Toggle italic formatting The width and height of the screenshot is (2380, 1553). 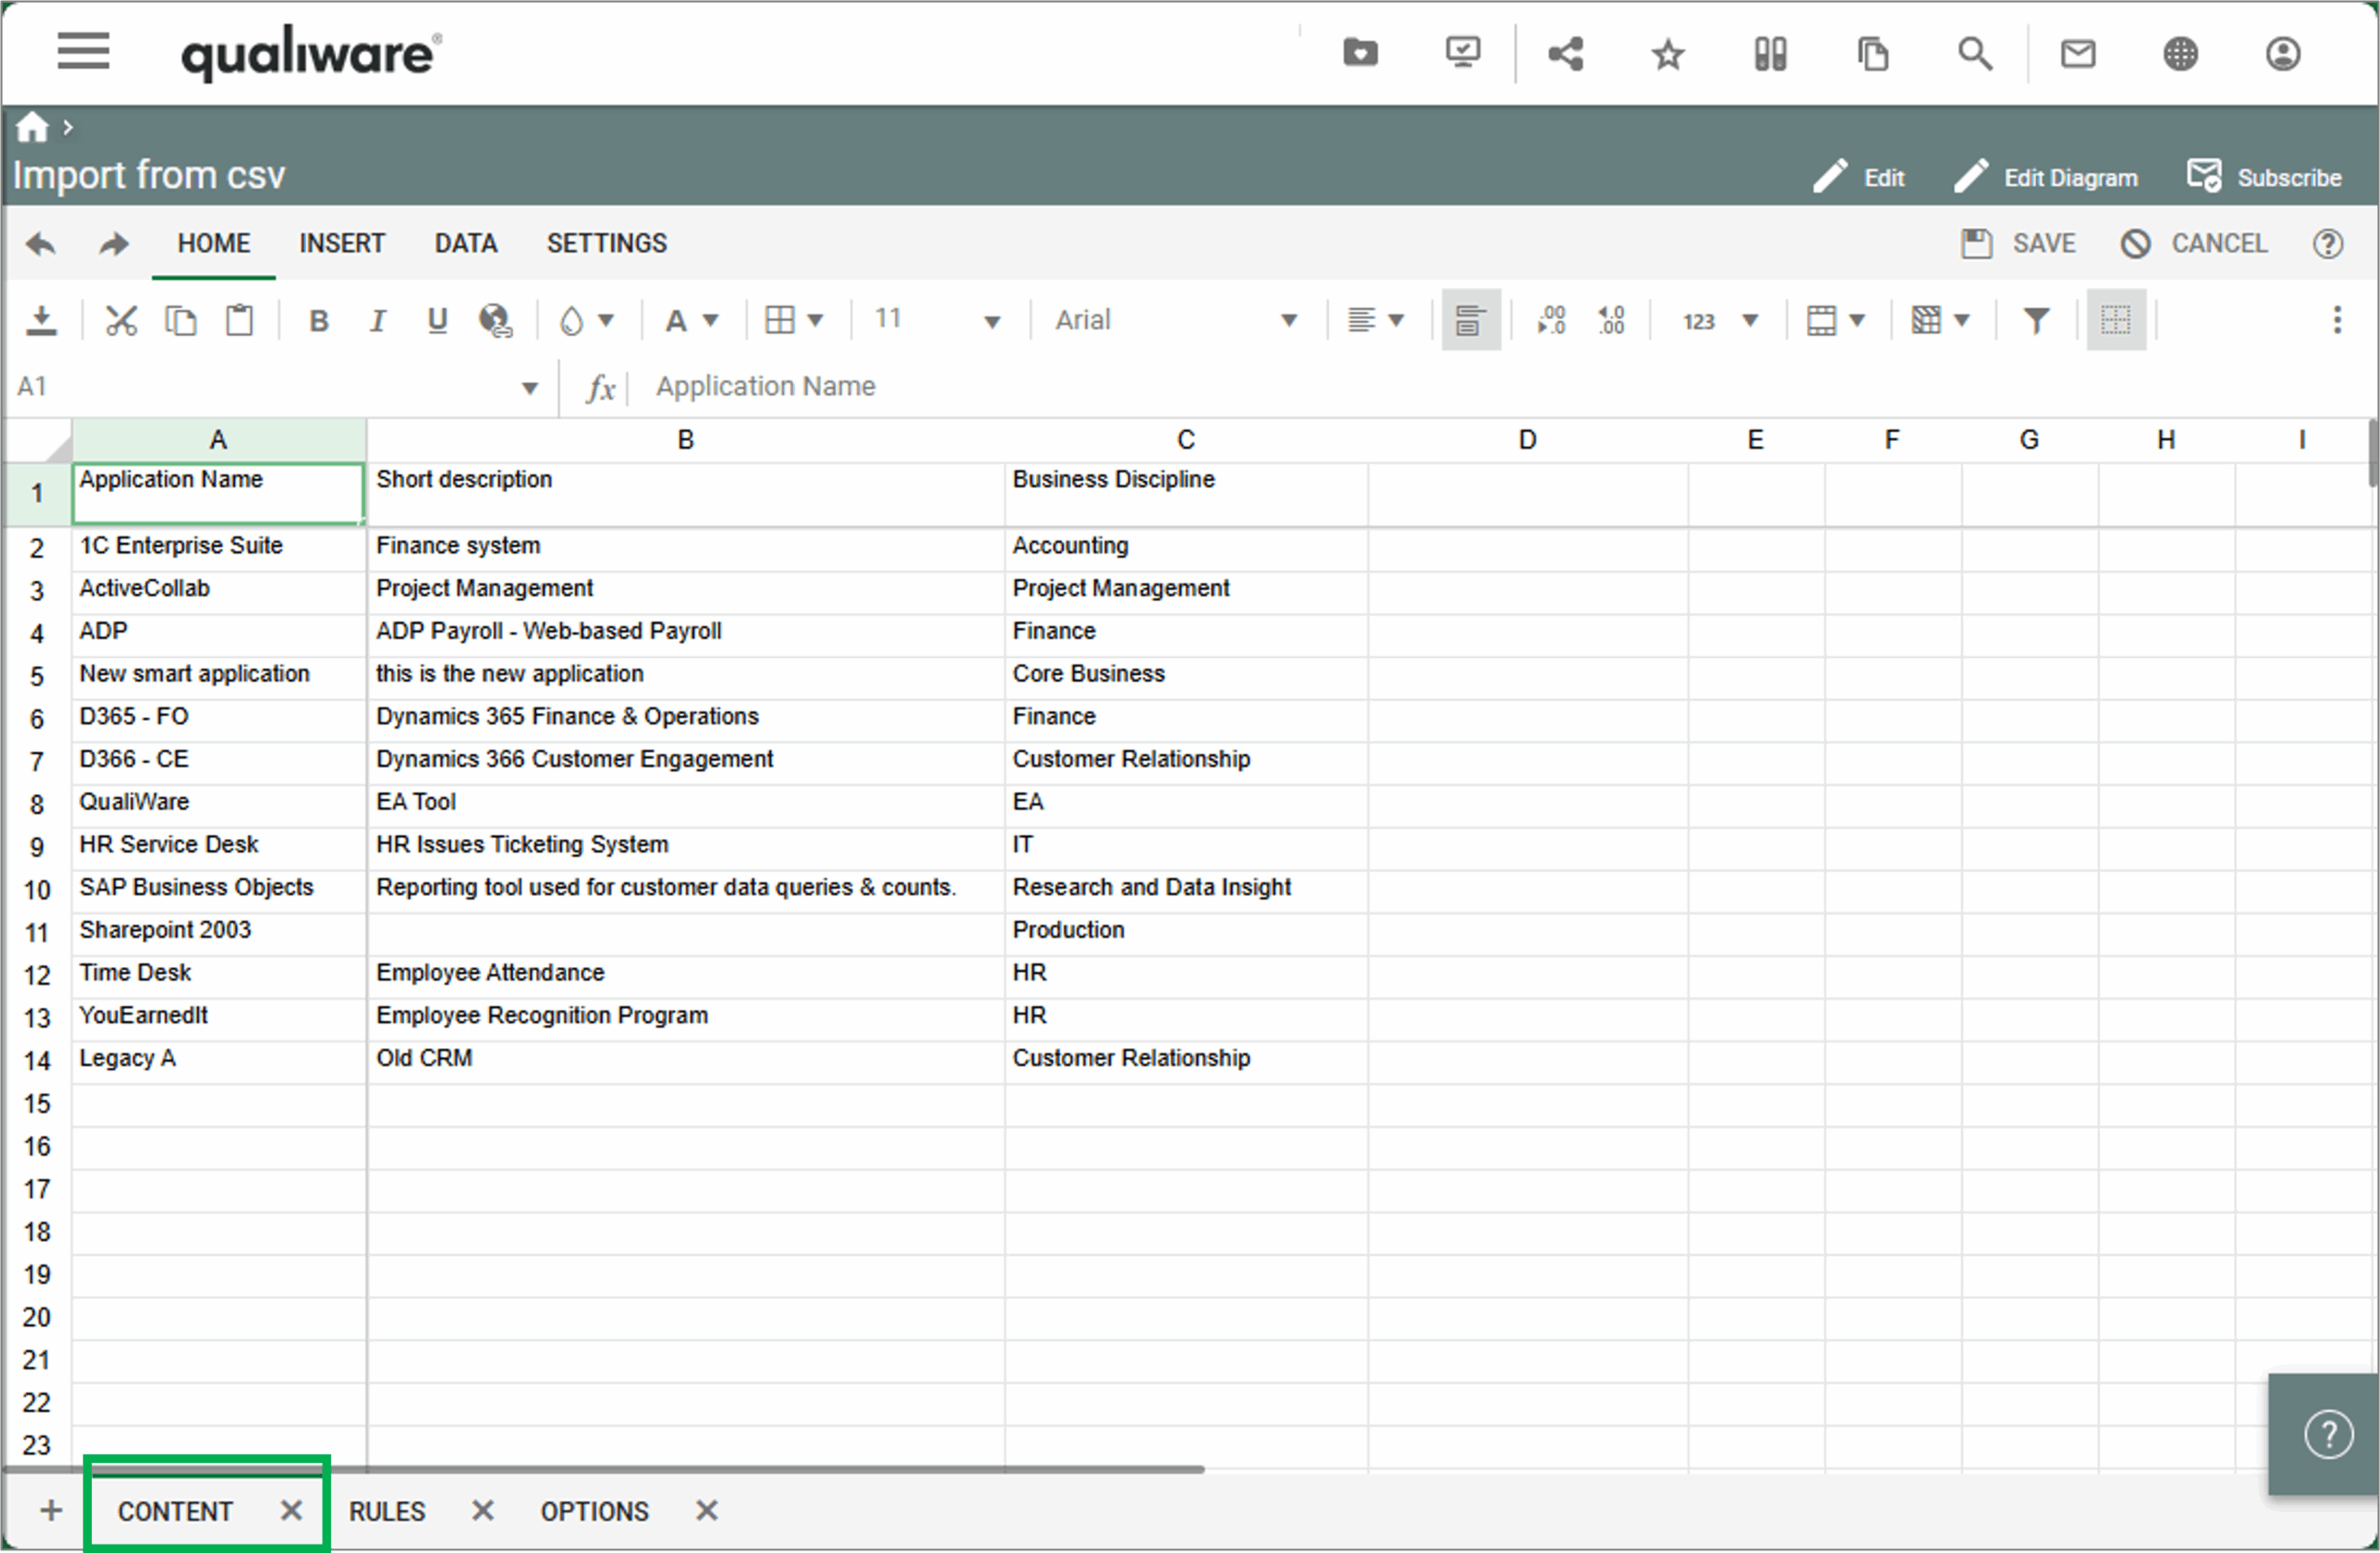[x=377, y=321]
